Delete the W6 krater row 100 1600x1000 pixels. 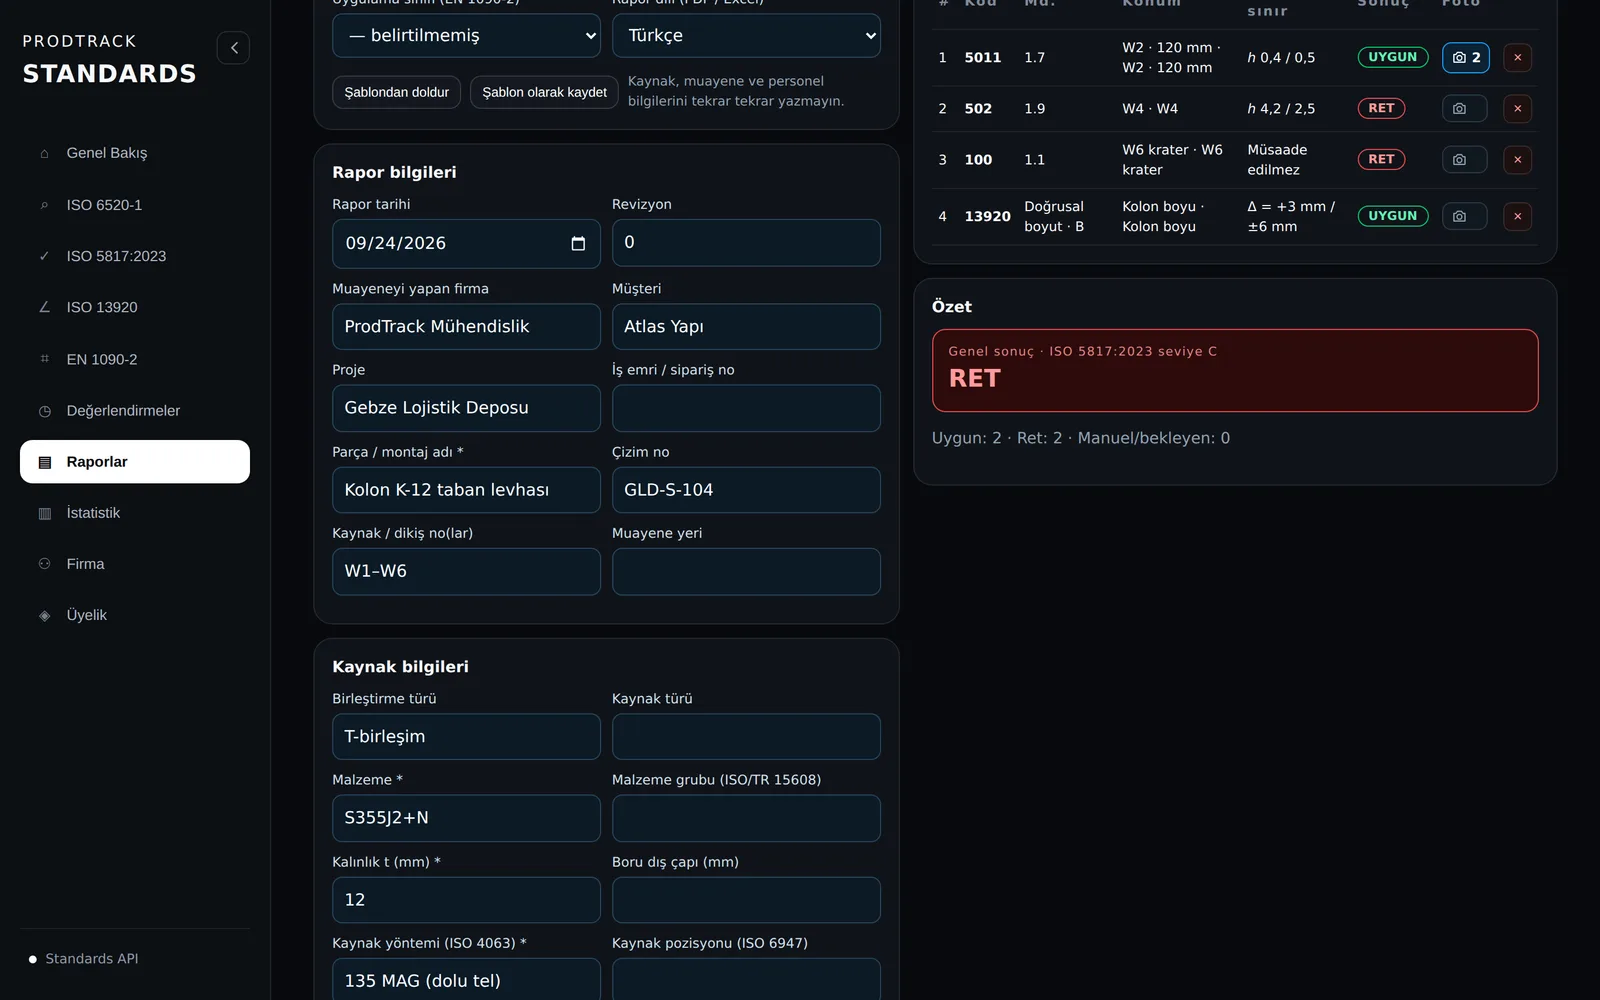[x=1517, y=160]
